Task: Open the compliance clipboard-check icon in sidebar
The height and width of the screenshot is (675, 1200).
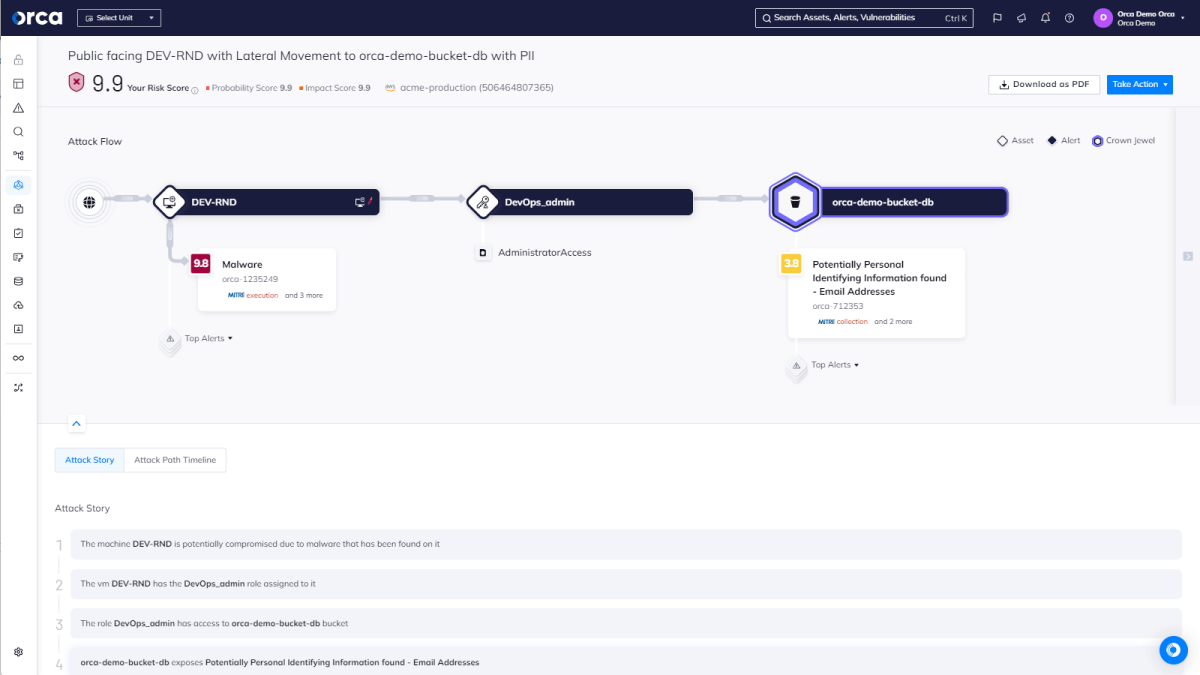Action: pos(18,233)
